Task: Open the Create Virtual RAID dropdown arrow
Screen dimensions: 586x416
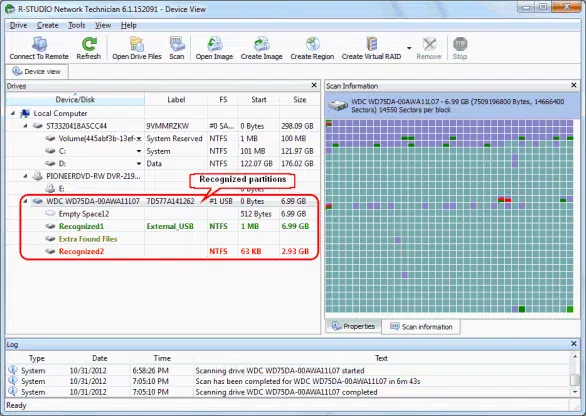Action: (x=409, y=48)
